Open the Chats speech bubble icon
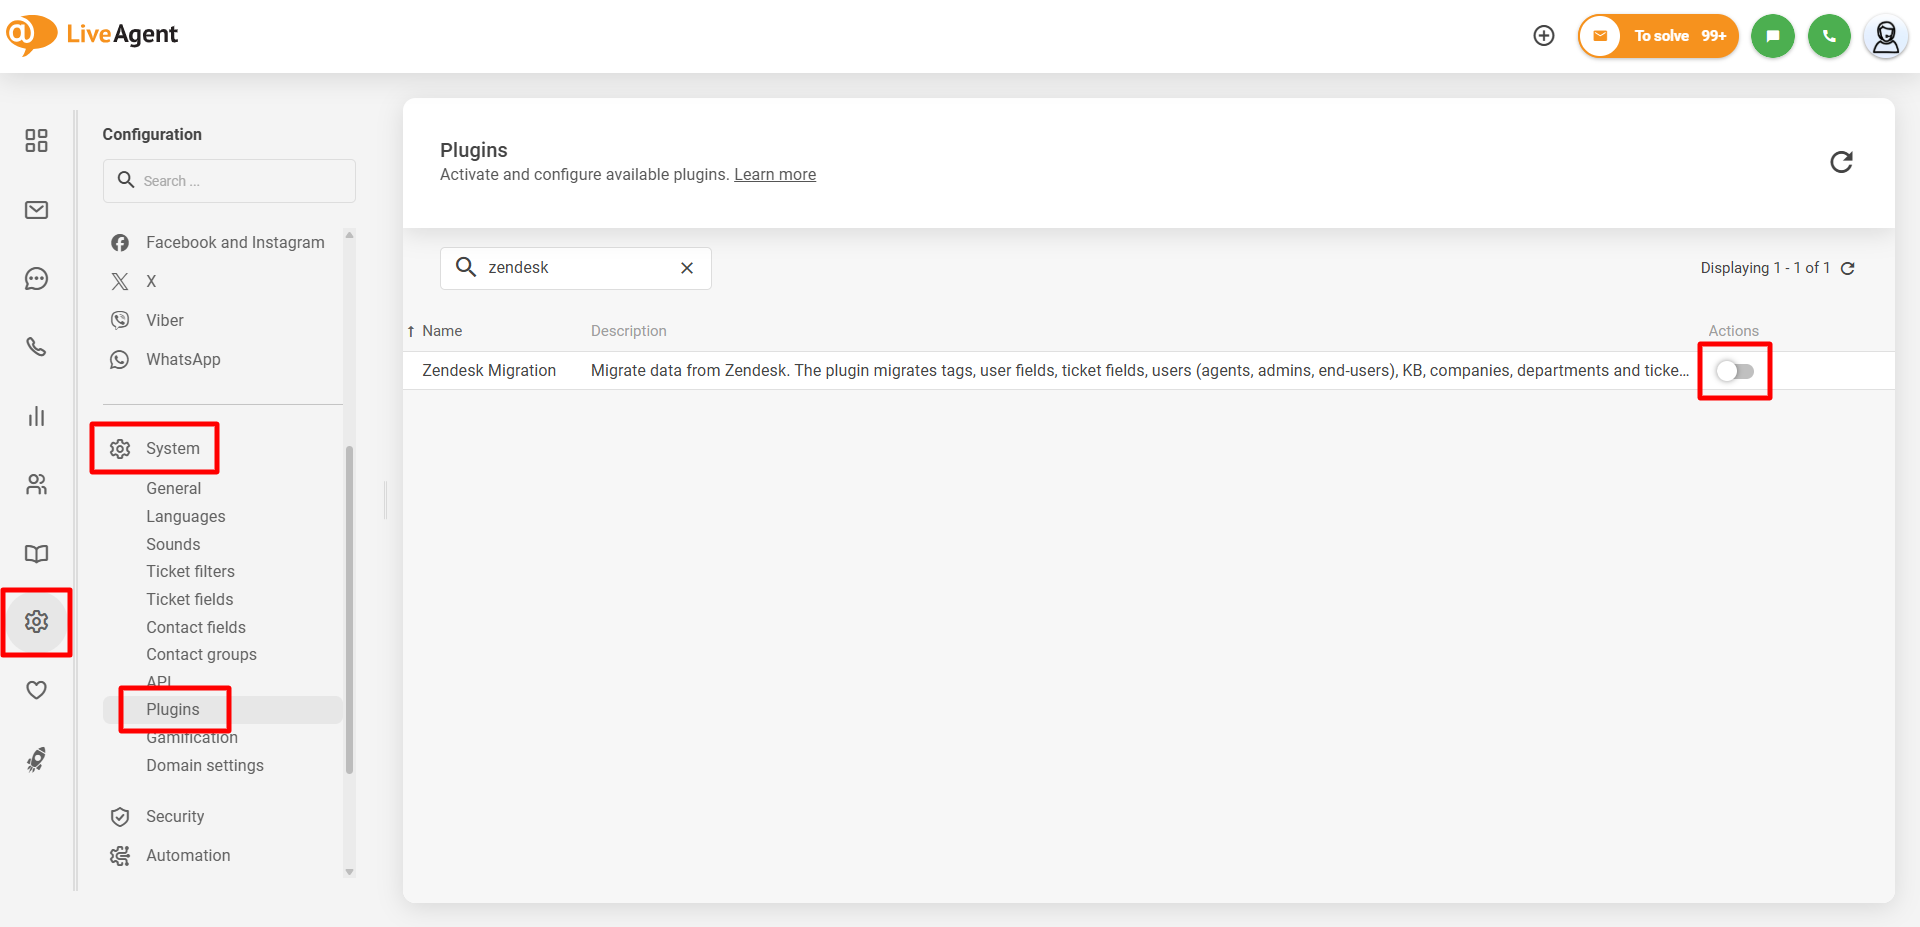Viewport: 1920px width, 927px height. coord(37,279)
